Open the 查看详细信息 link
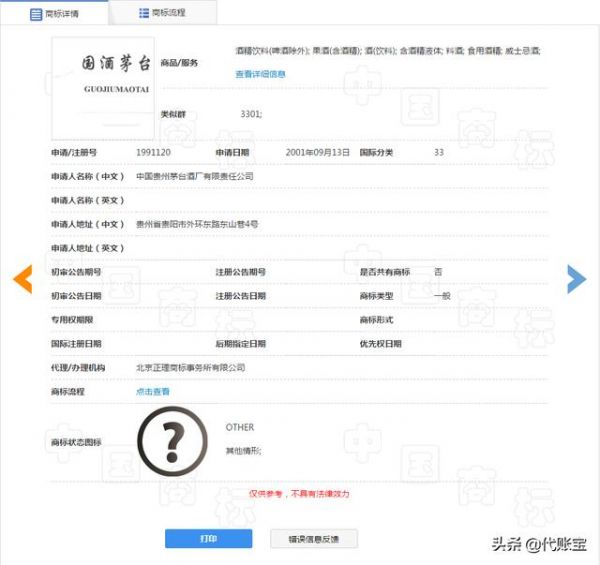 (260, 74)
